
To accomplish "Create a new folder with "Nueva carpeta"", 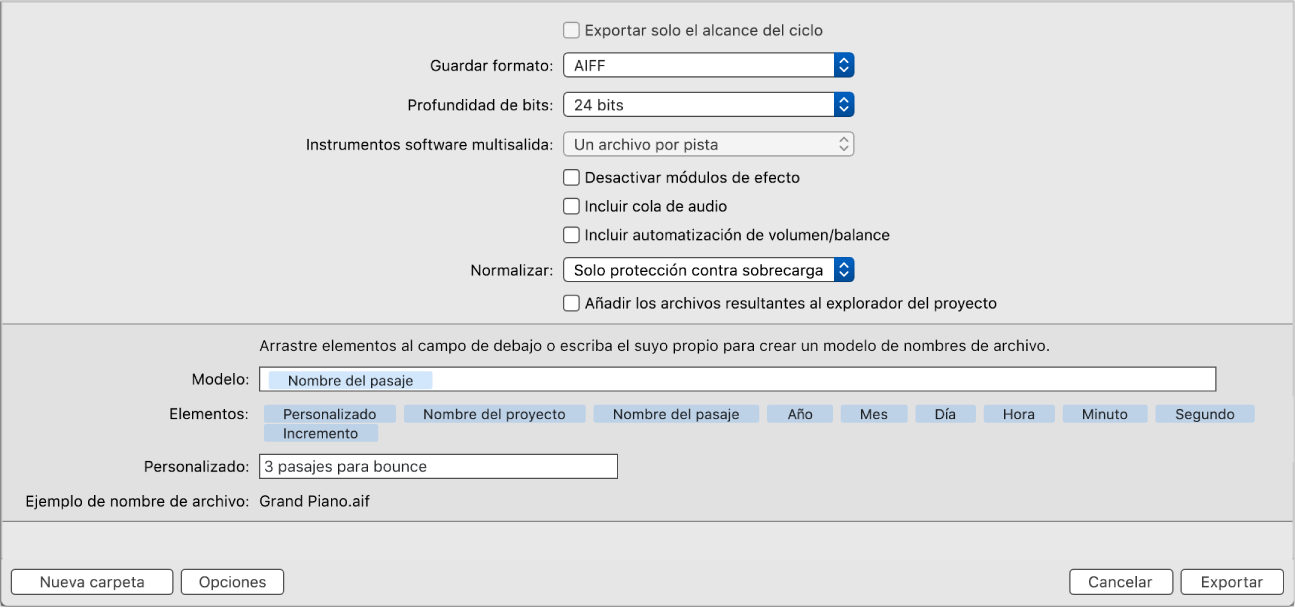I will click(91, 581).
